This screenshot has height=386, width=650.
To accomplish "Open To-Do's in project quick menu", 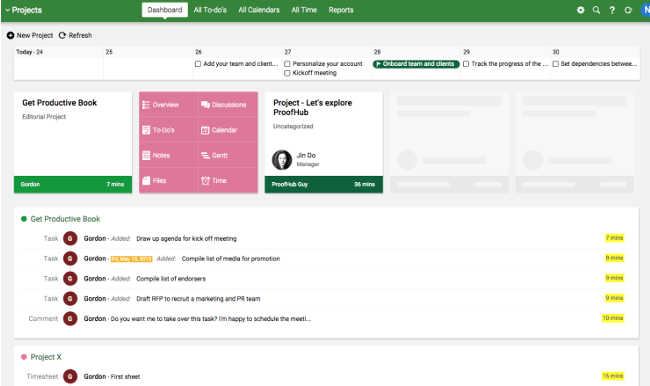I will [168, 130].
